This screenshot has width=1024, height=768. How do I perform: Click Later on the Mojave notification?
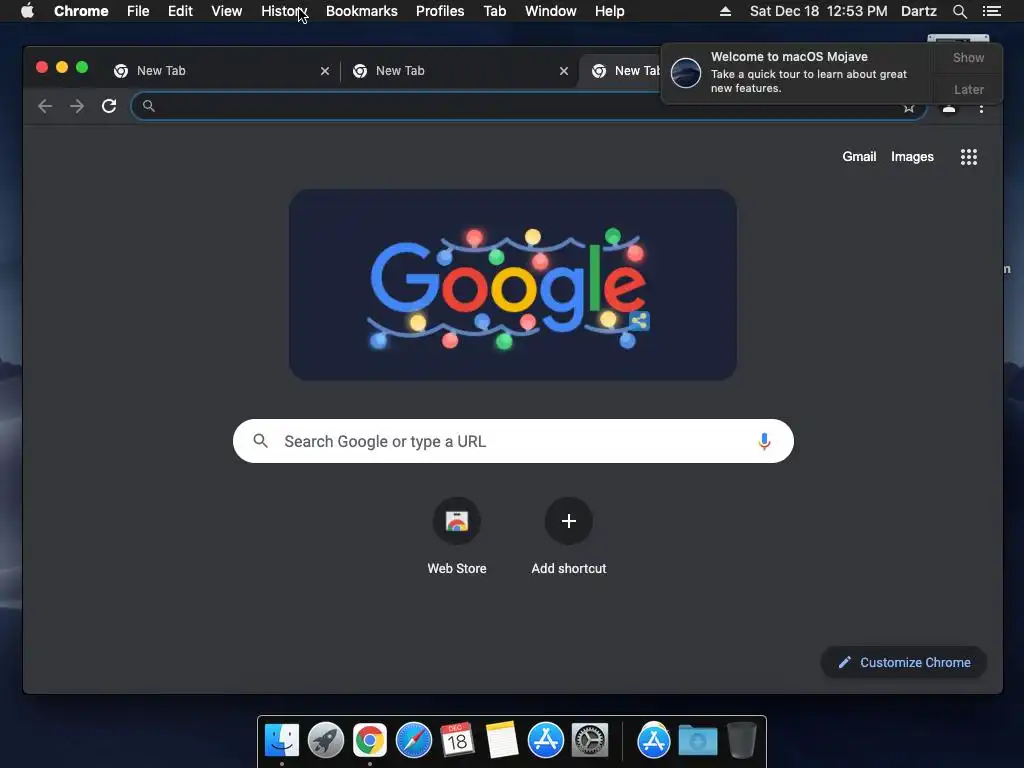[968, 89]
